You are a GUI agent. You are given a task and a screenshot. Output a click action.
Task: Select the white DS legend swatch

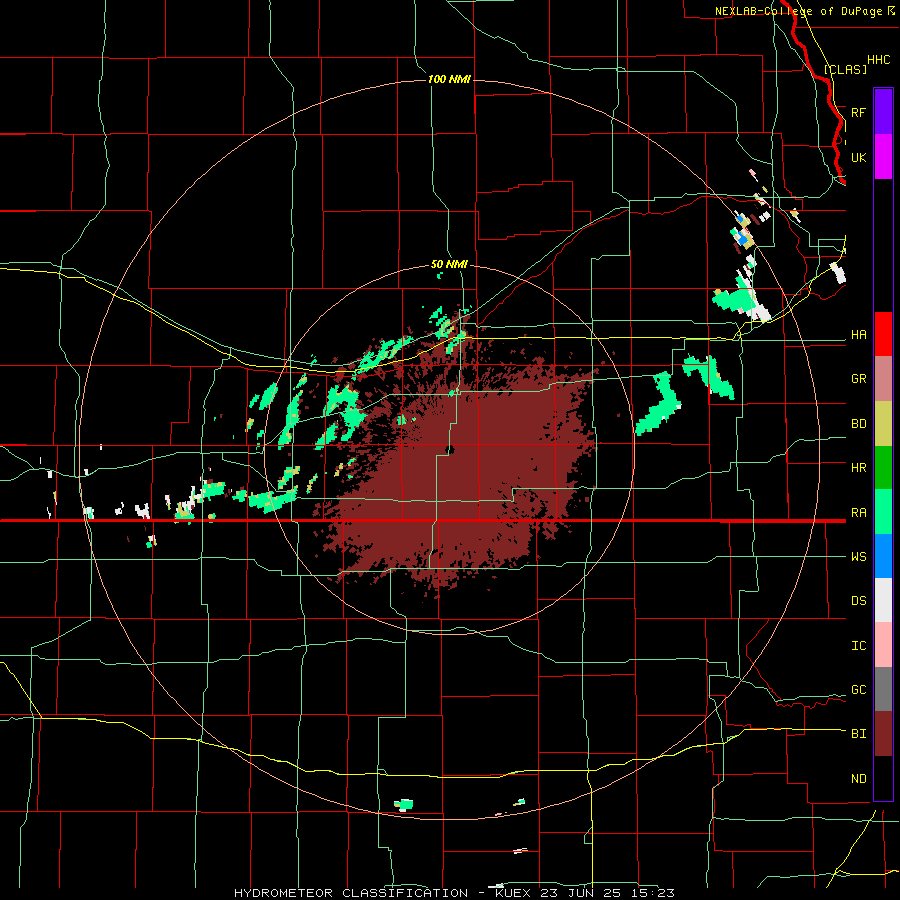pyautogui.click(x=883, y=600)
